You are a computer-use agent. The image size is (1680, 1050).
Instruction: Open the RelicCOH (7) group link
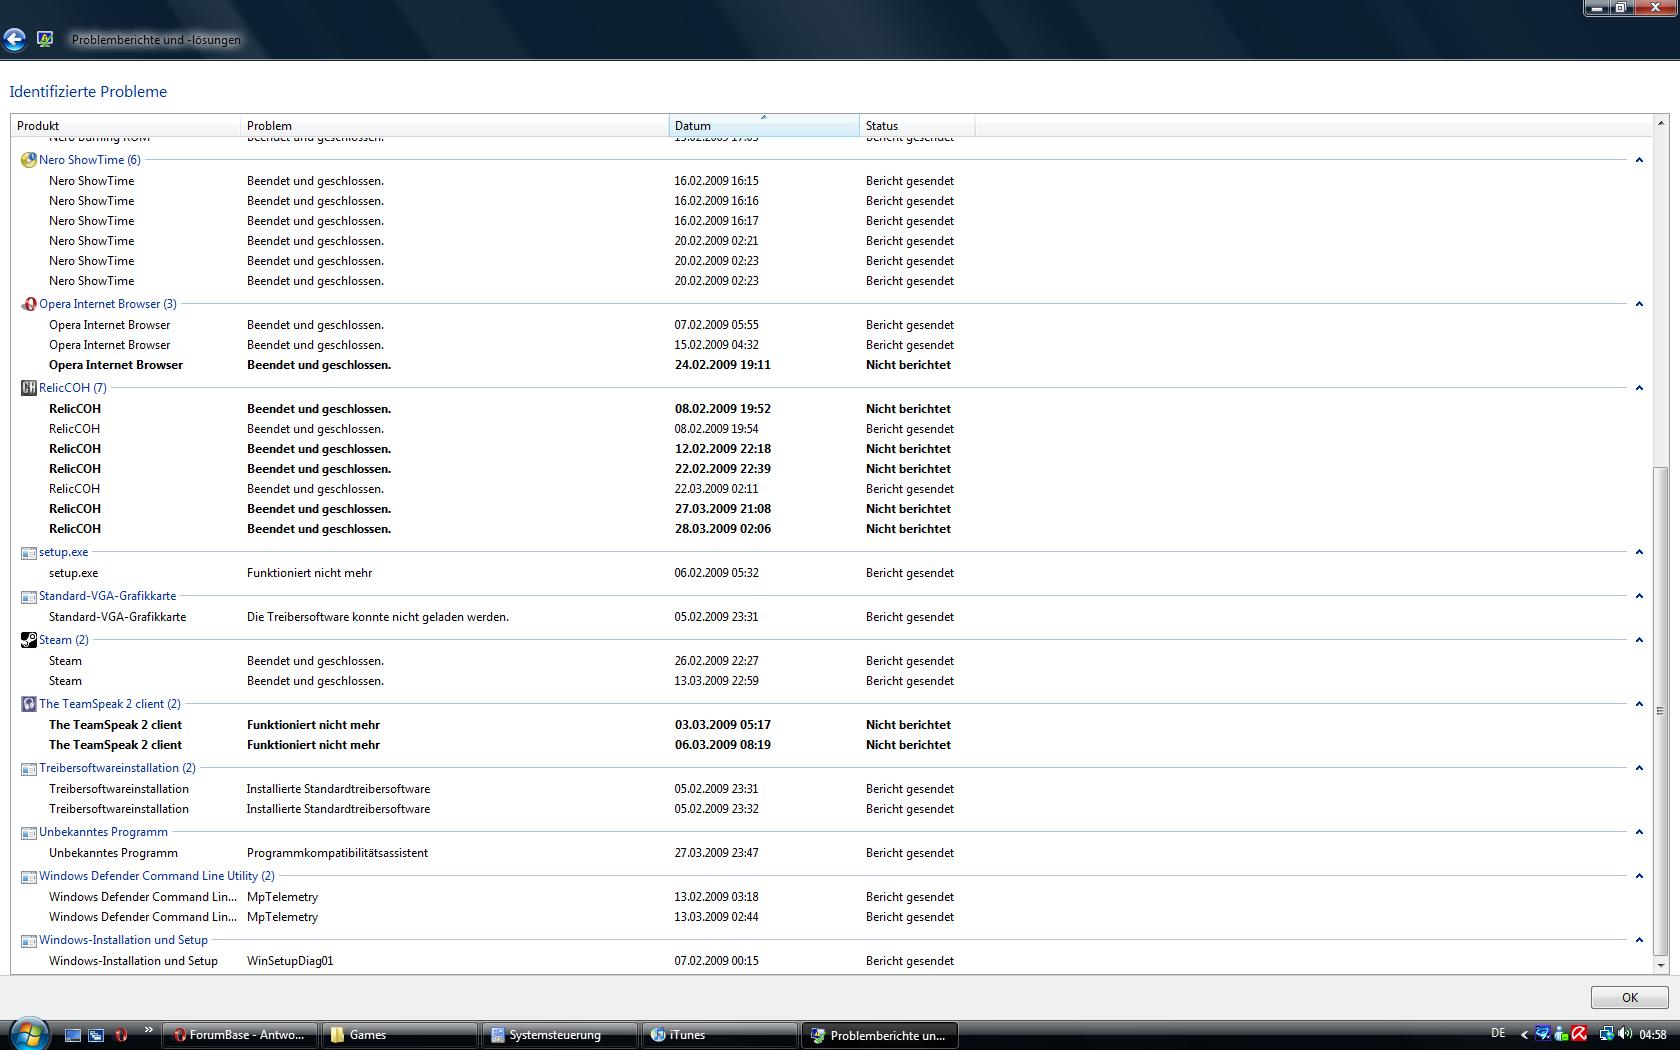click(73, 388)
